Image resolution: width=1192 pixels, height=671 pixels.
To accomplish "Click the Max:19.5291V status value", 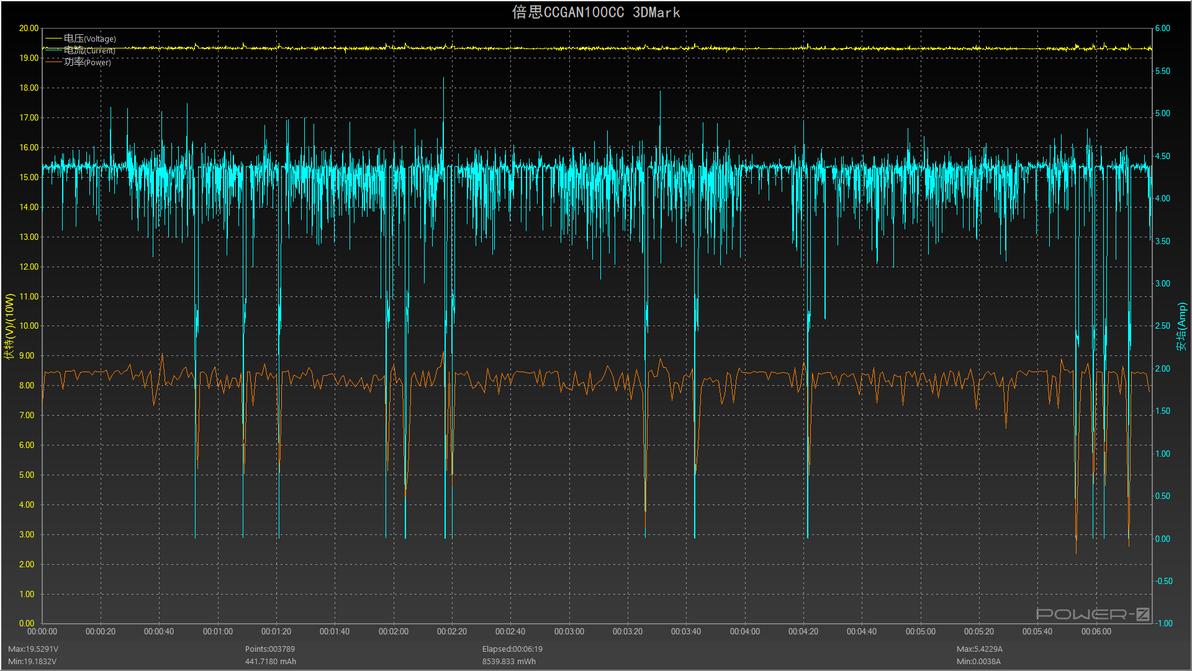I will click(x=33, y=649).
